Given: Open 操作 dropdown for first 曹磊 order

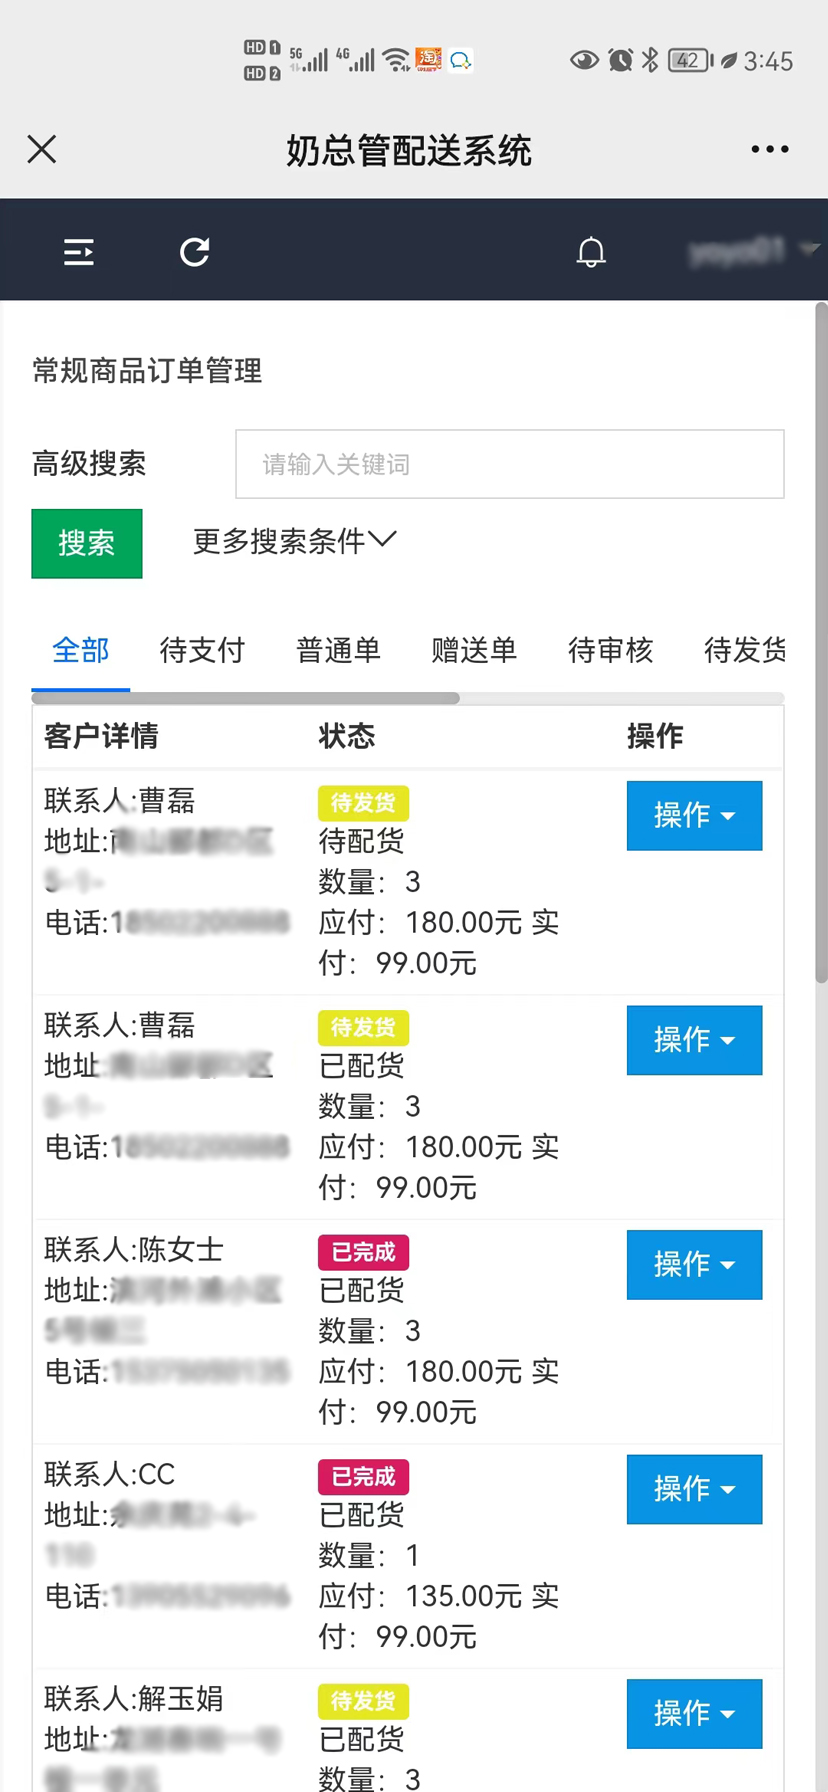Looking at the screenshot, I should pos(694,816).
